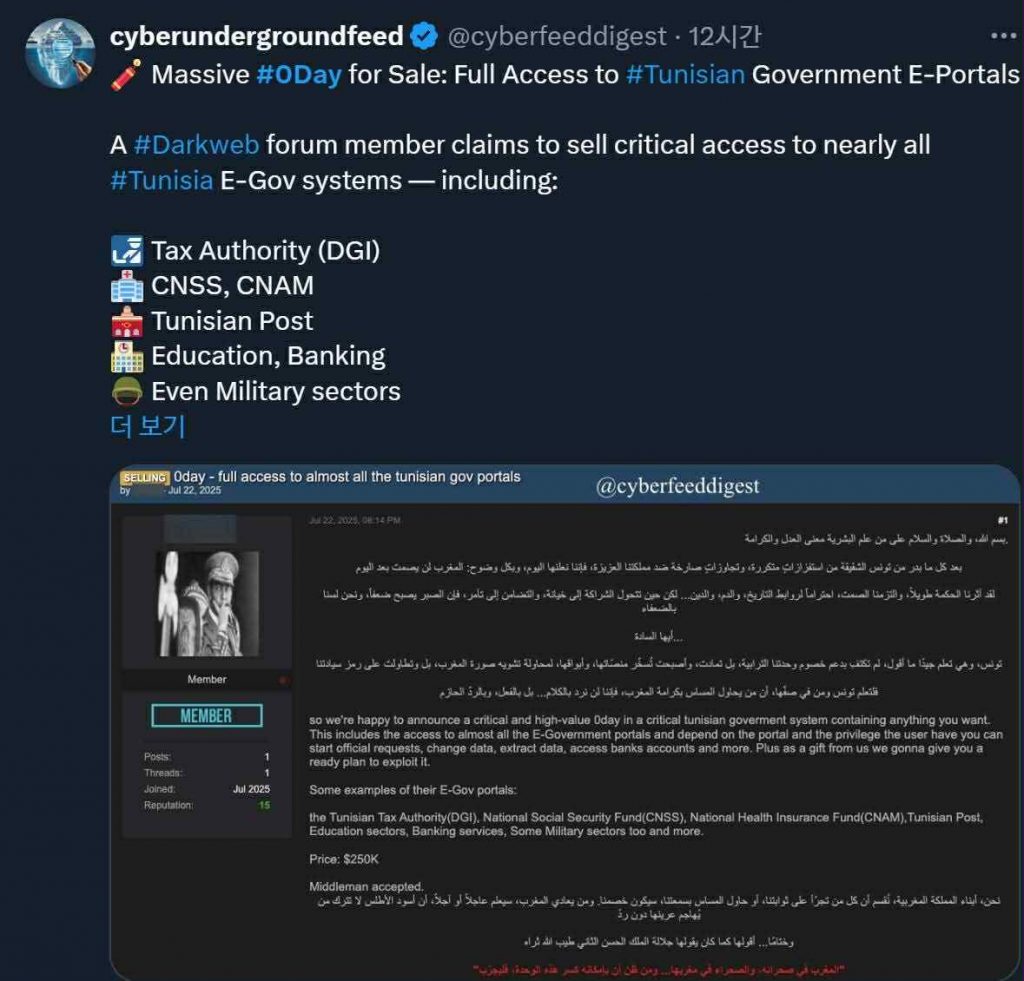Open the #Tunisian hashtag link
The image size is (1024, 981).
(x=685, y=74)
